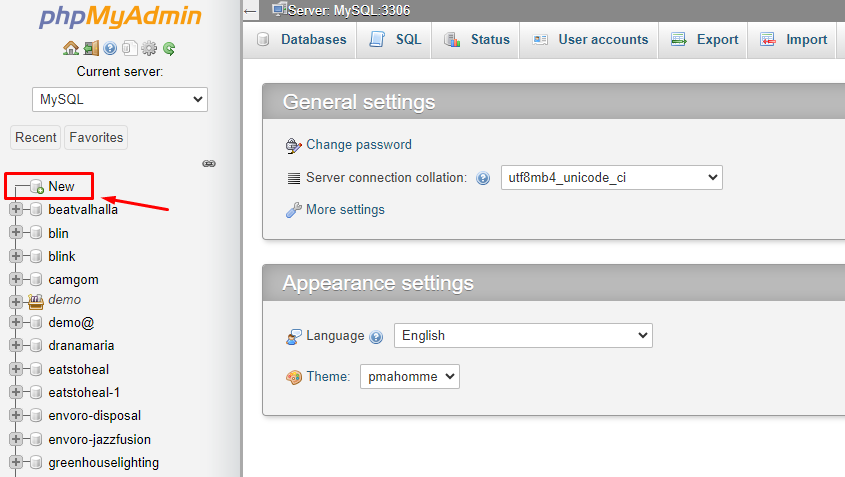Open the Language English dropdown
The width and height of the screenshot is (845, 477).
coord(523,336)
